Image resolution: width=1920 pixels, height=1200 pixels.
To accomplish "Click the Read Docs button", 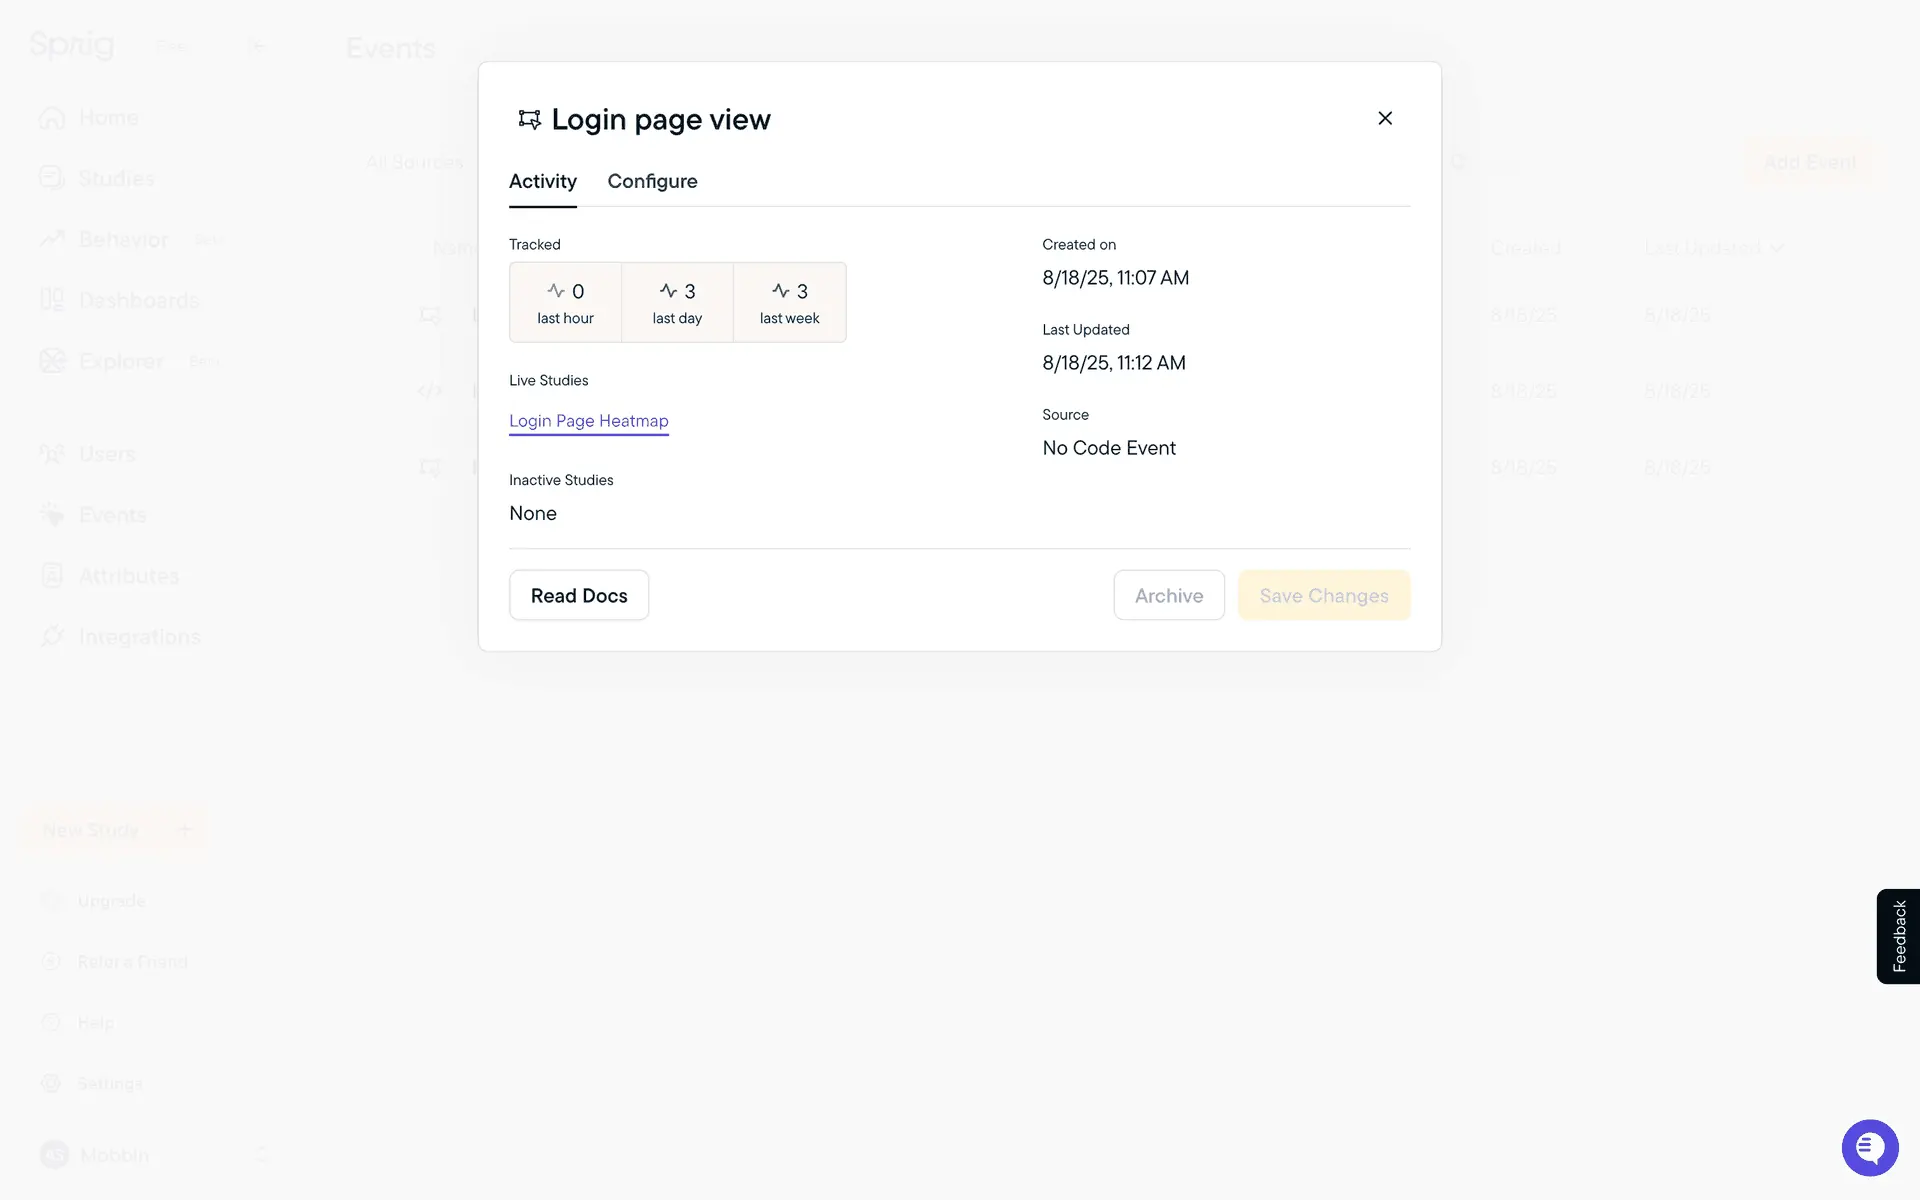I will point(579,595).
